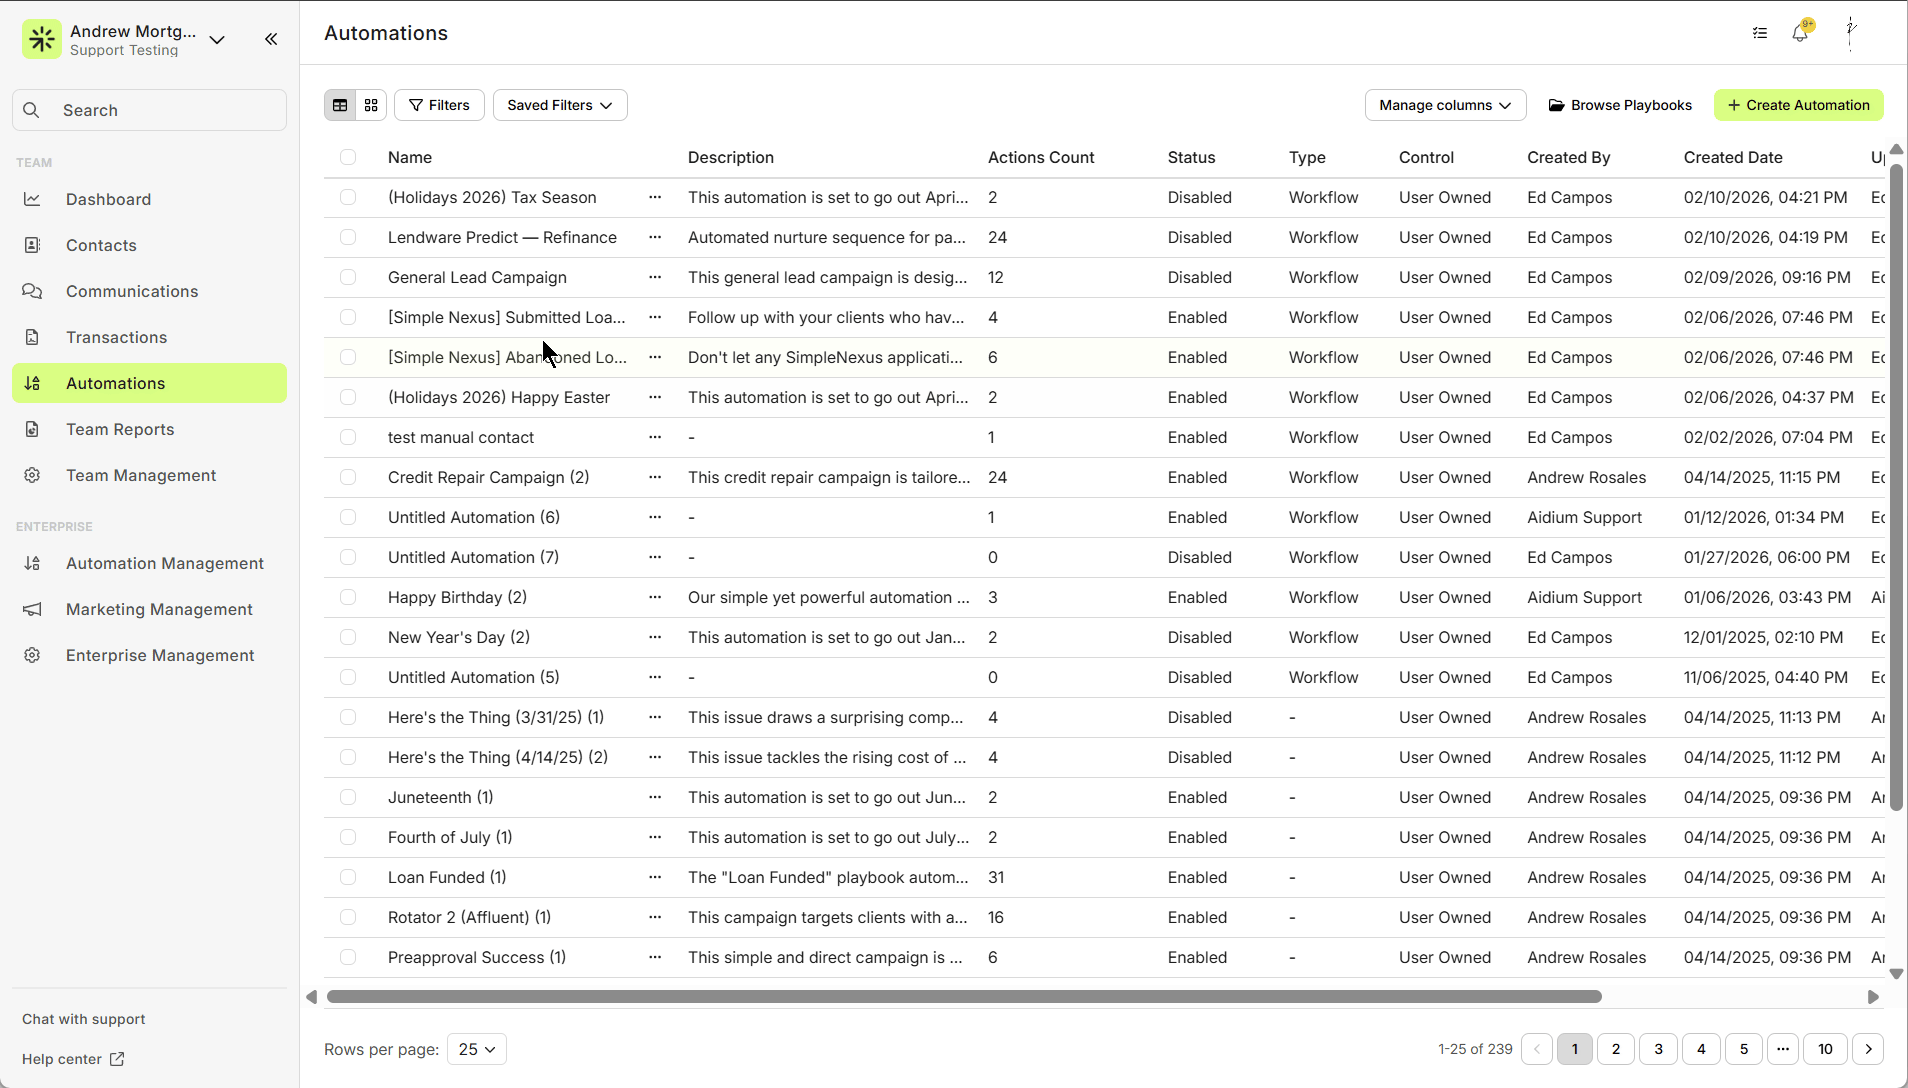This screenshot has width=1908, height=1088.
Task: Click Create Automation button
Action: [1798, 105]
